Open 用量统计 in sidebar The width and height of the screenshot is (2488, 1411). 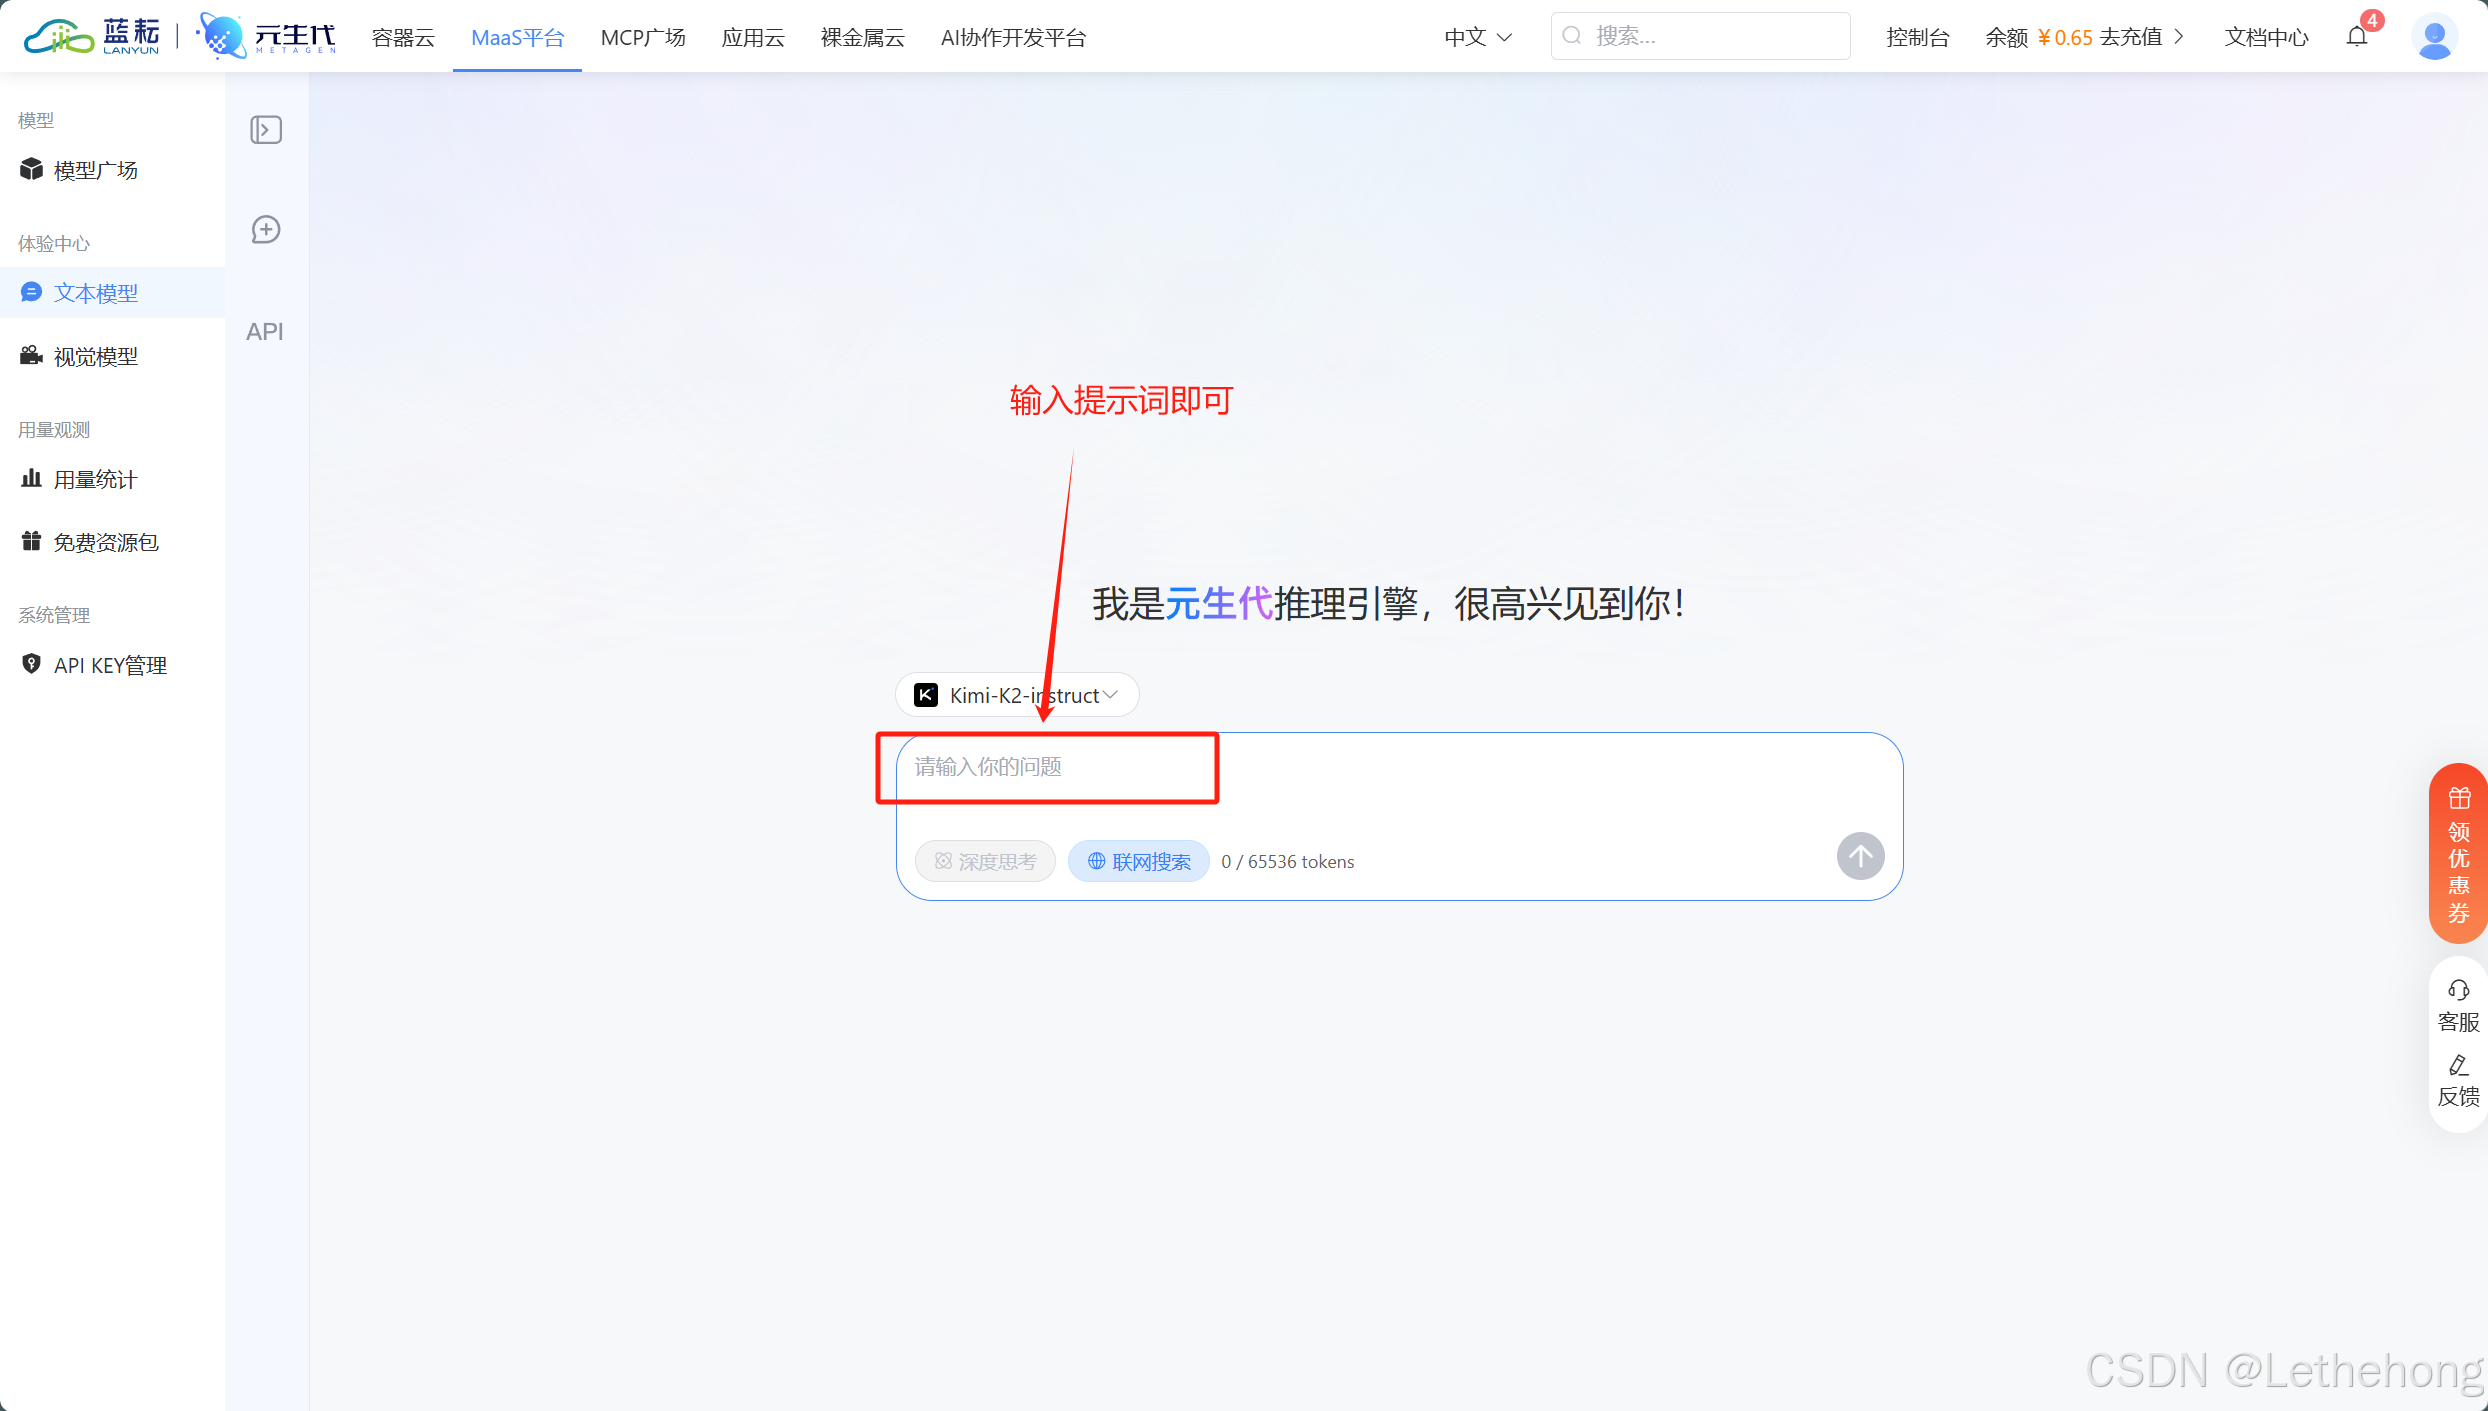[x=112, y=479]
